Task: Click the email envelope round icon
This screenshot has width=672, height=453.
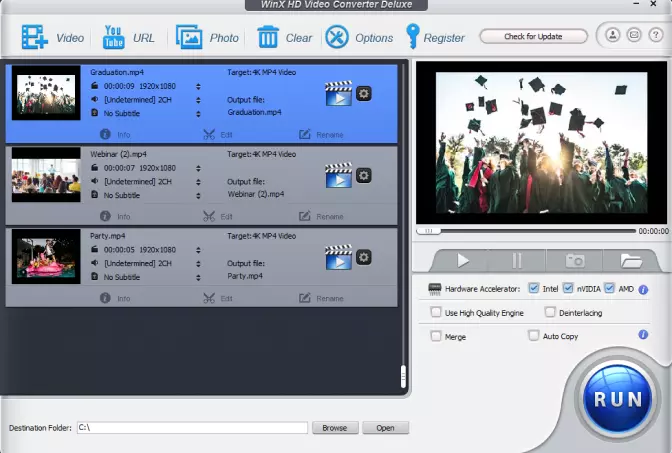Action: 634,35
